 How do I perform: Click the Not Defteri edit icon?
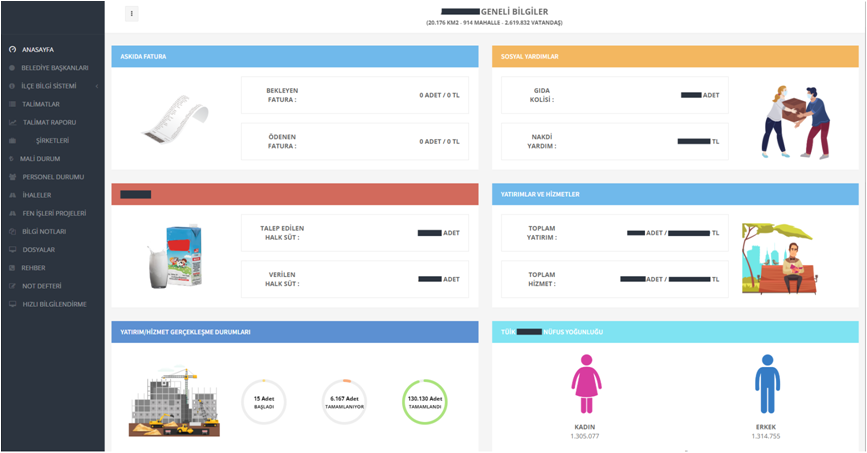(x=12, y=286)
